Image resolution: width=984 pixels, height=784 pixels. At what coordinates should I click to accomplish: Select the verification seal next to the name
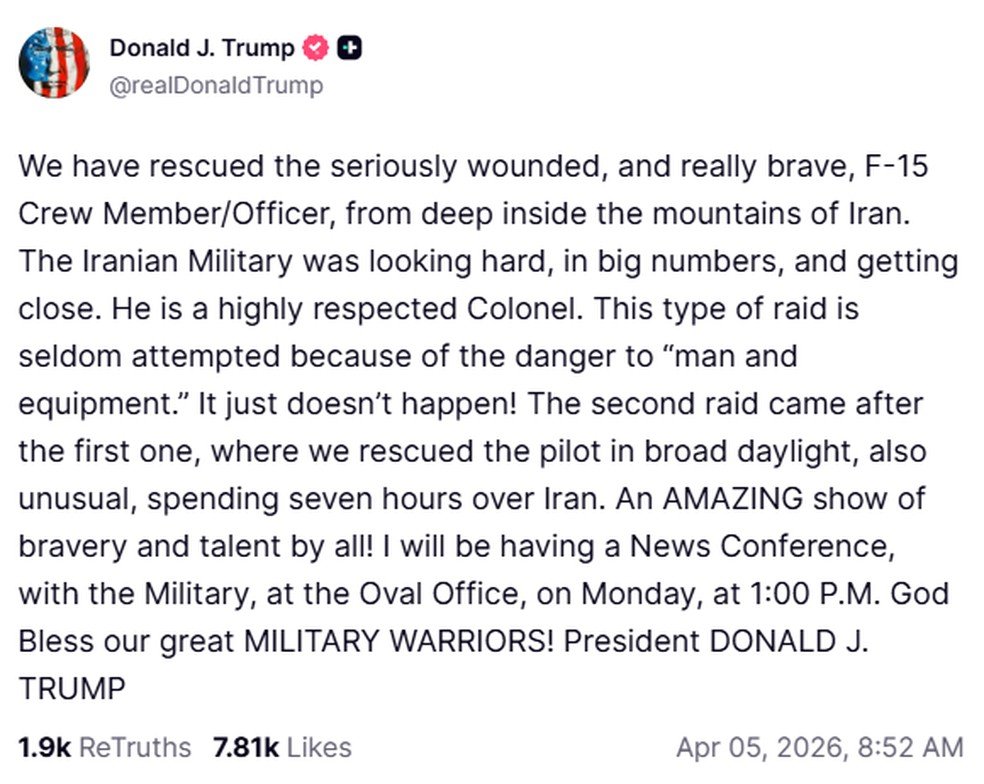pyautogui.click(x=315, y=47)
